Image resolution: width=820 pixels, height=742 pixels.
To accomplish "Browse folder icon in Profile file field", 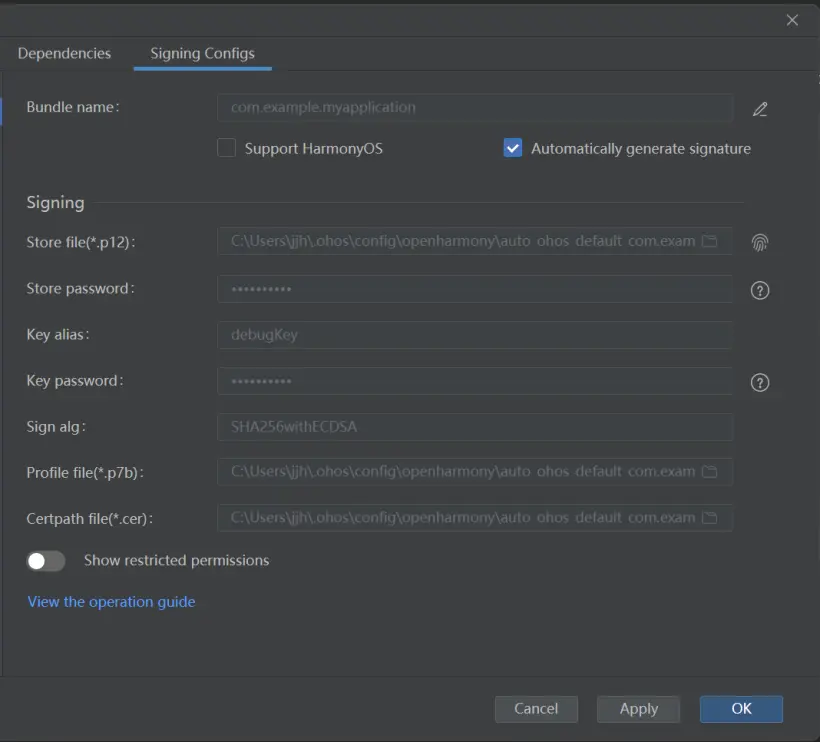I will coord(710,472).
